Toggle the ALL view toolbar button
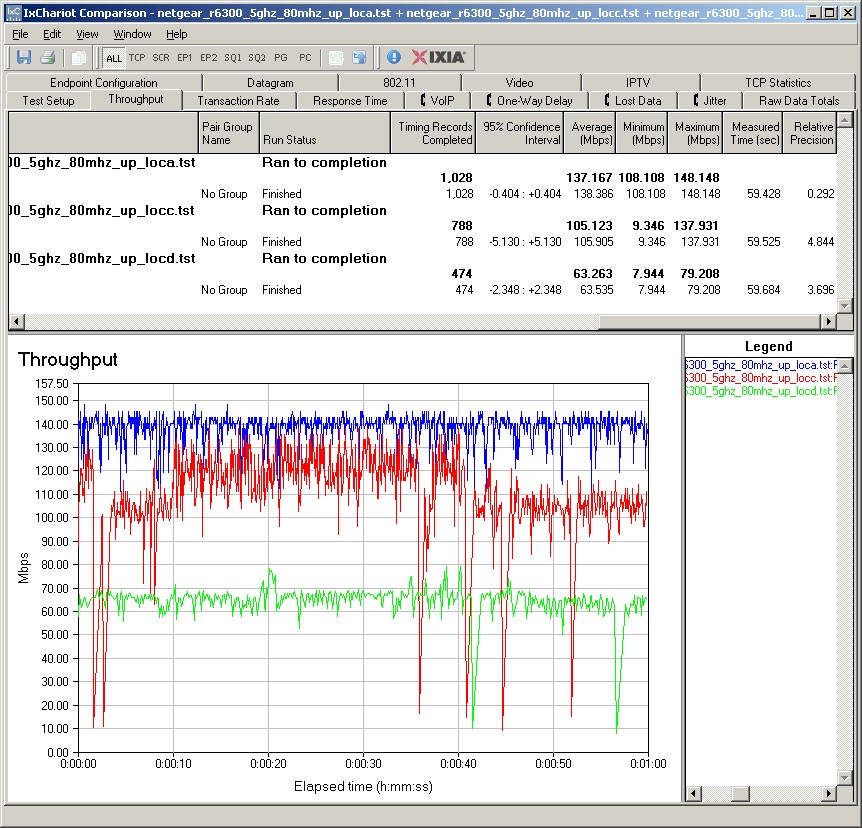This screenshot has height=828, width=862. [114, 58]
